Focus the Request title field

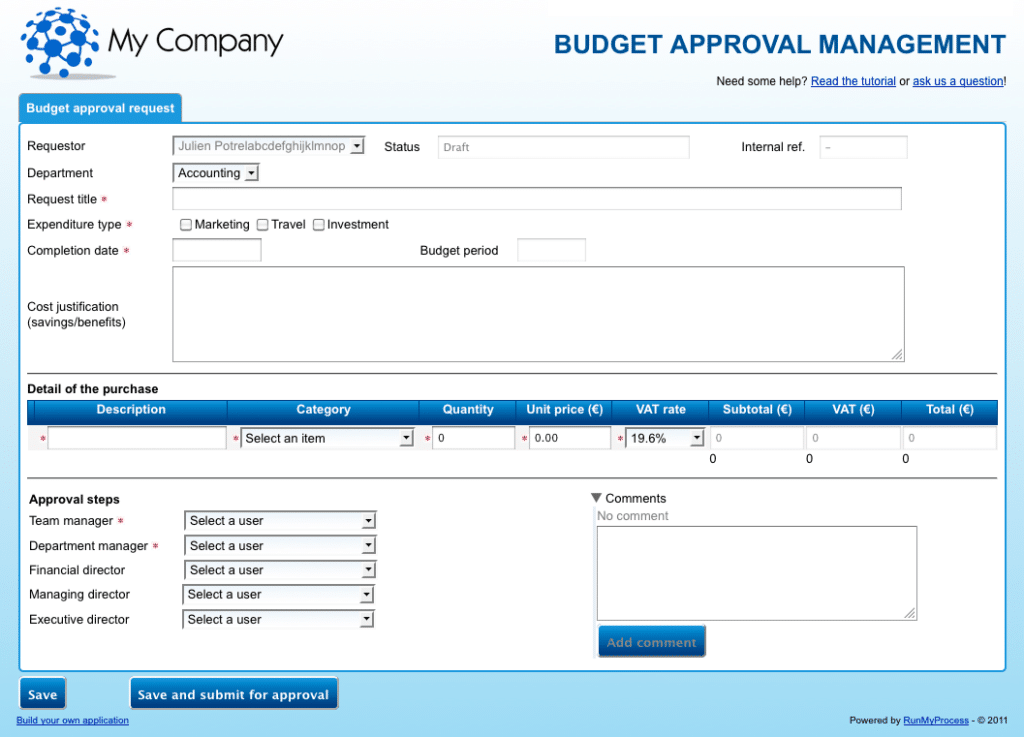[537, 198]
